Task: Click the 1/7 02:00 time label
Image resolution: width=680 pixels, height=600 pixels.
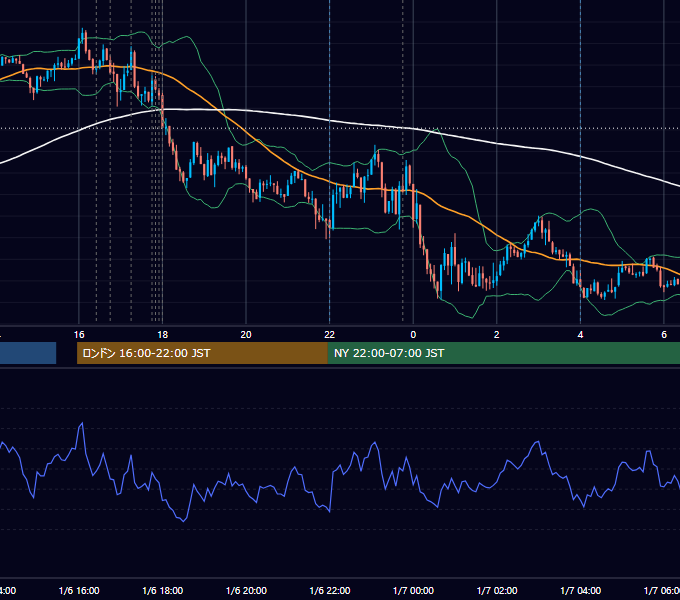Action: pyautogui.click(x=497, y=590)
